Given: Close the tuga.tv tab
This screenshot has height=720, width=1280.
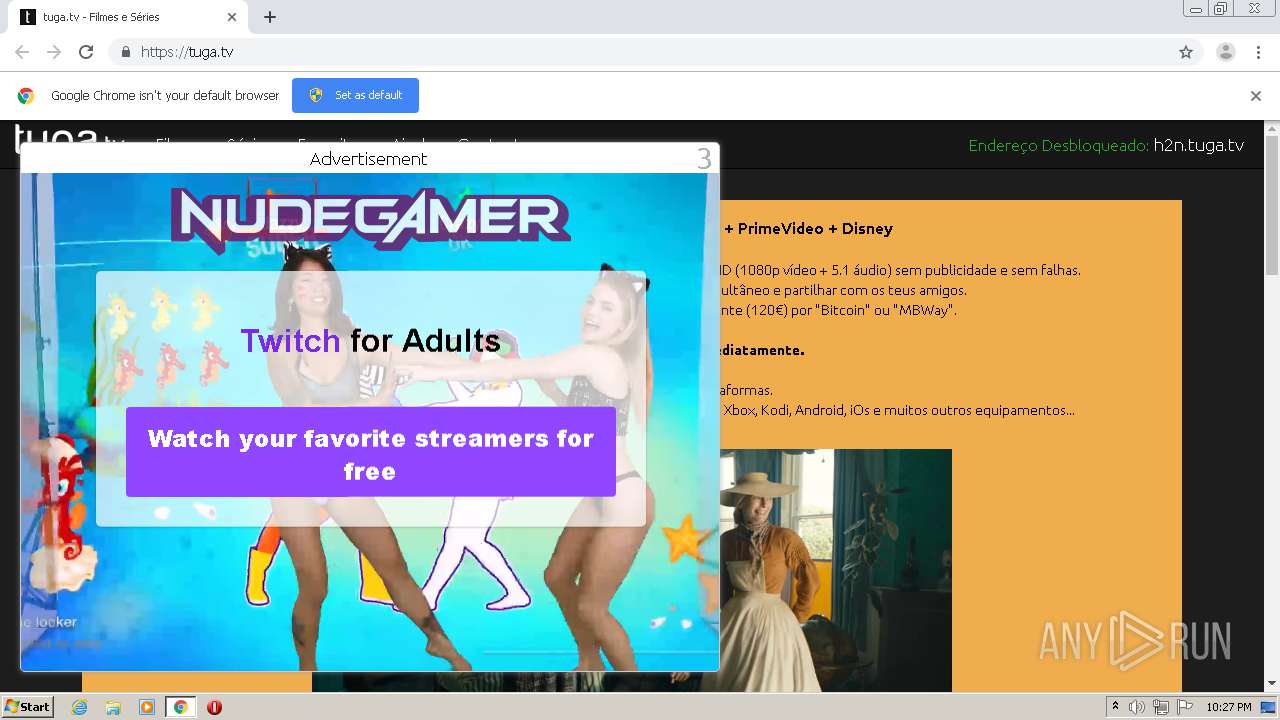Looking at the screenshot, I should pos(232,17).
